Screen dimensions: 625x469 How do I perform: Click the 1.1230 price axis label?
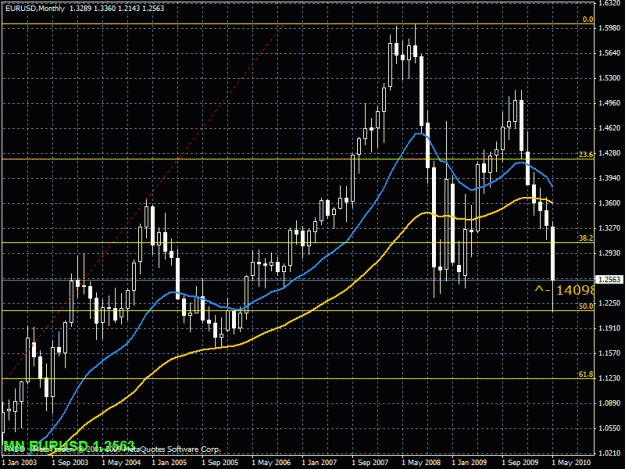point(609,378)
